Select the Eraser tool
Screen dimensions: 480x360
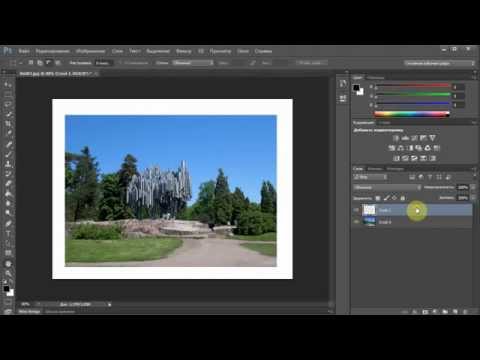click(8, 184)
